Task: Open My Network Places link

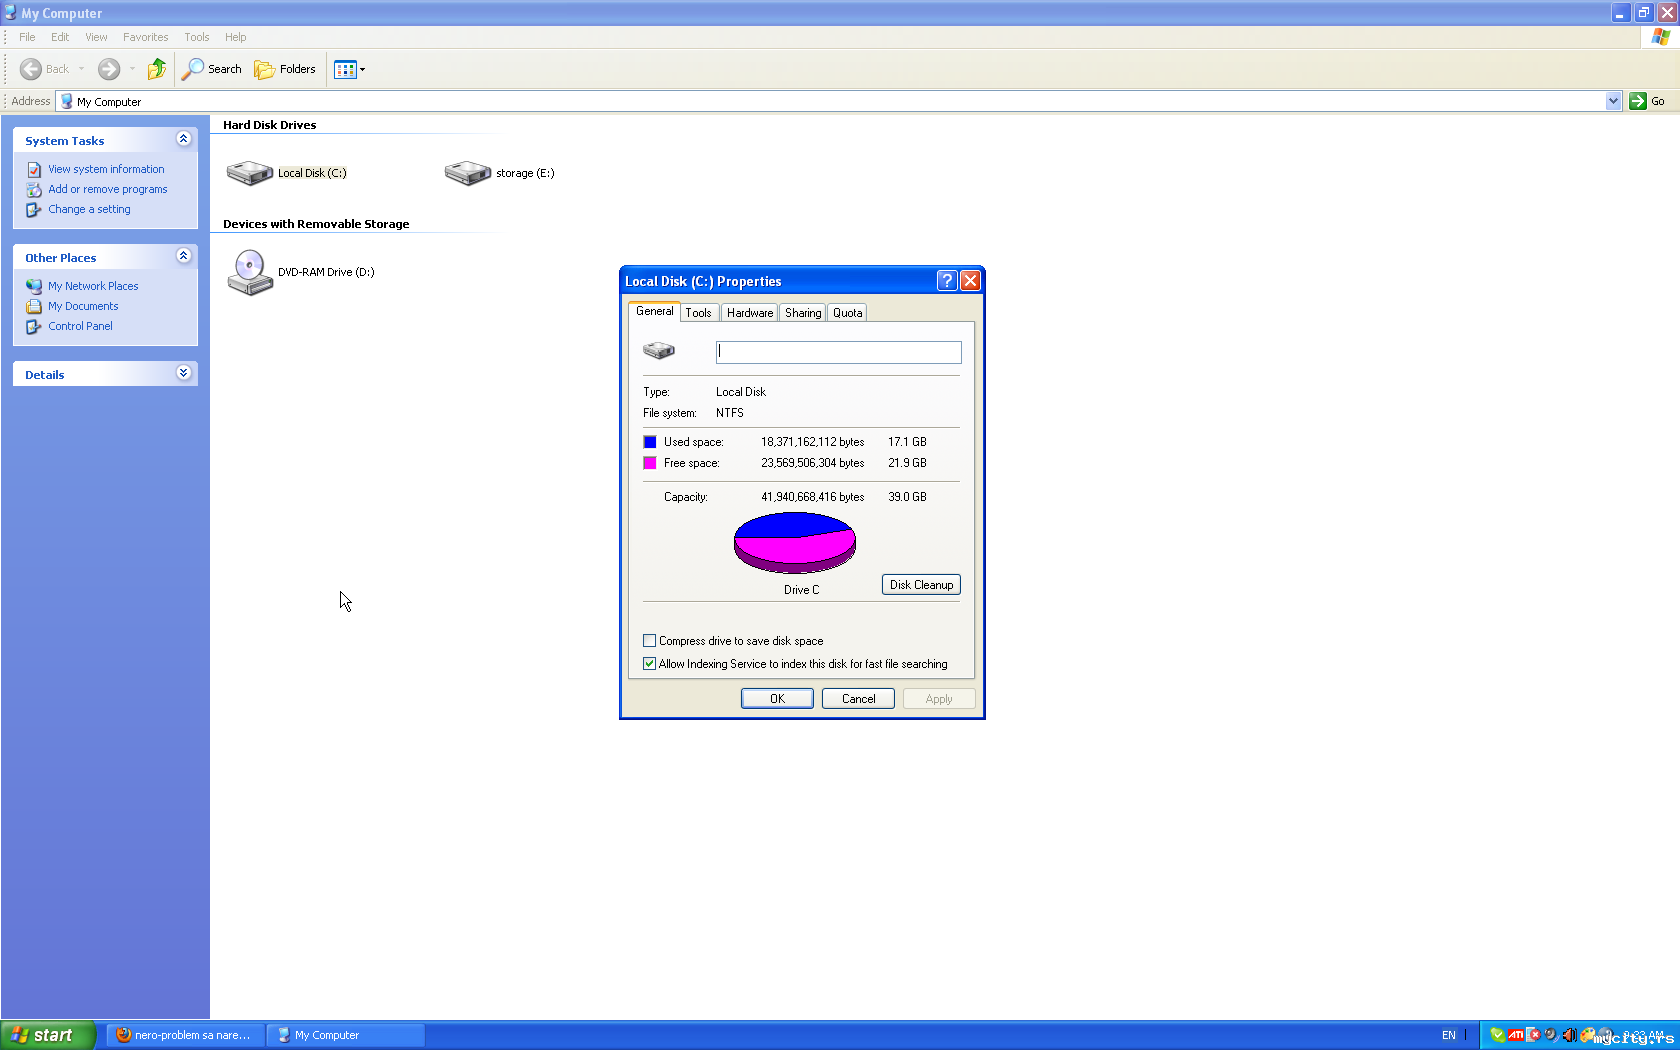Action: pos(93,286)
